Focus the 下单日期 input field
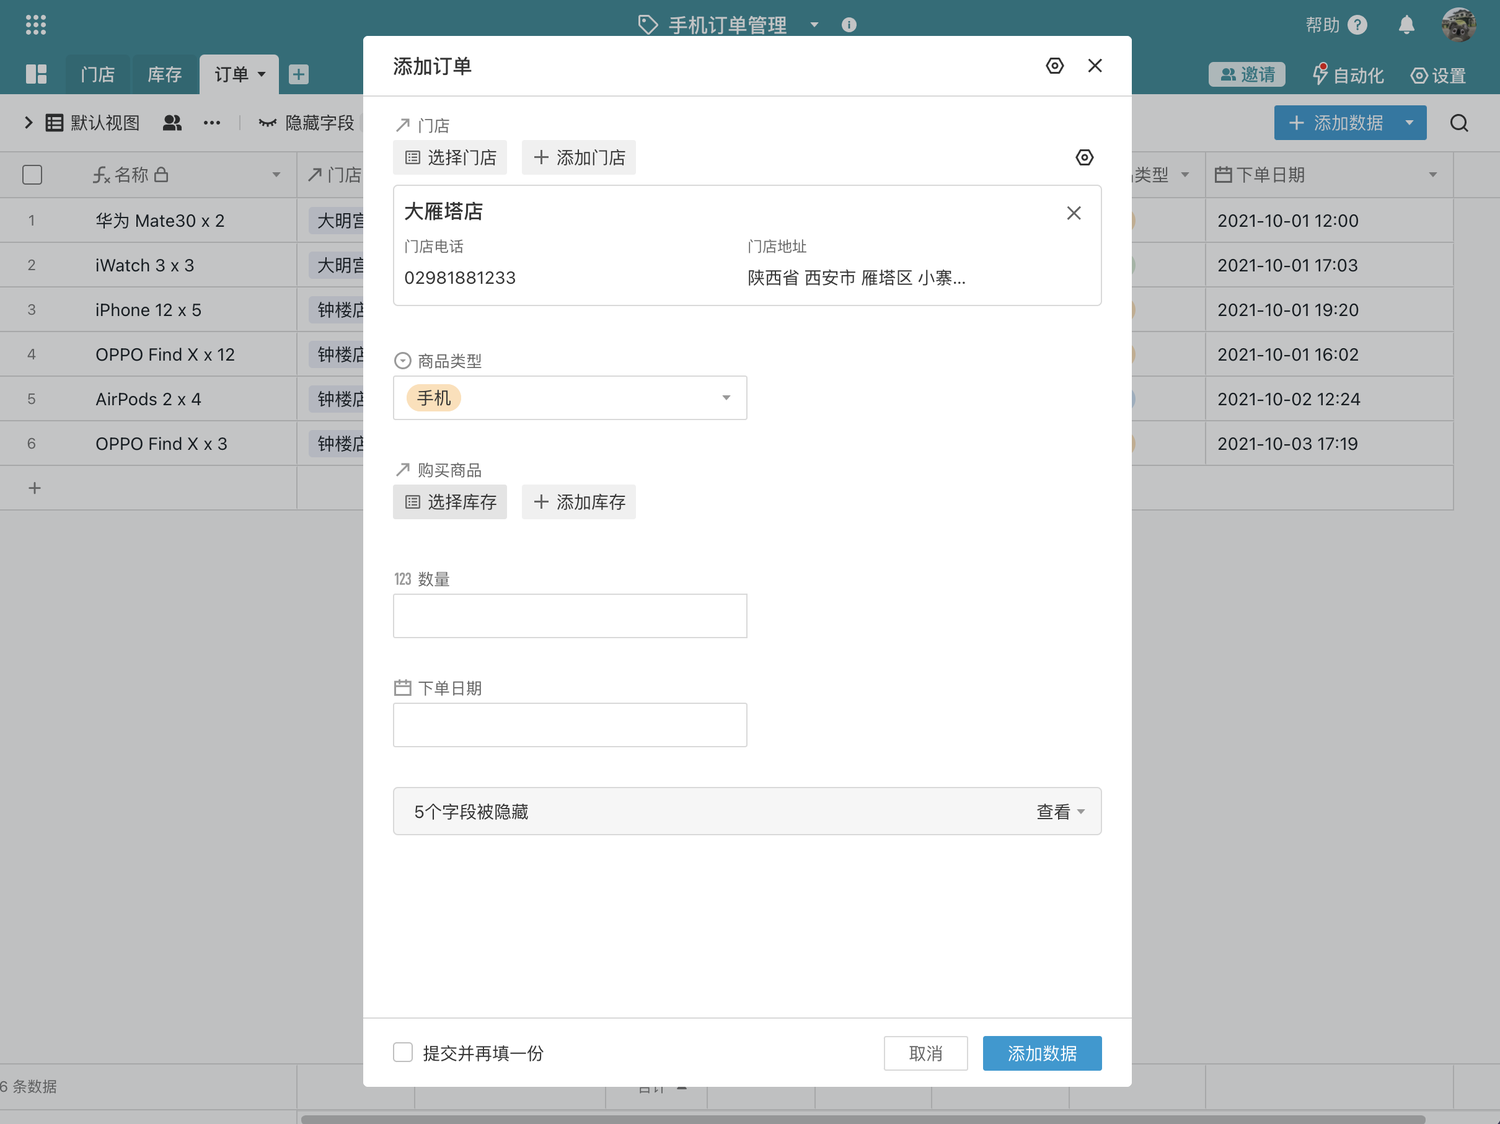Viewport: 1500px width, 1124px height. coord(570,725)
